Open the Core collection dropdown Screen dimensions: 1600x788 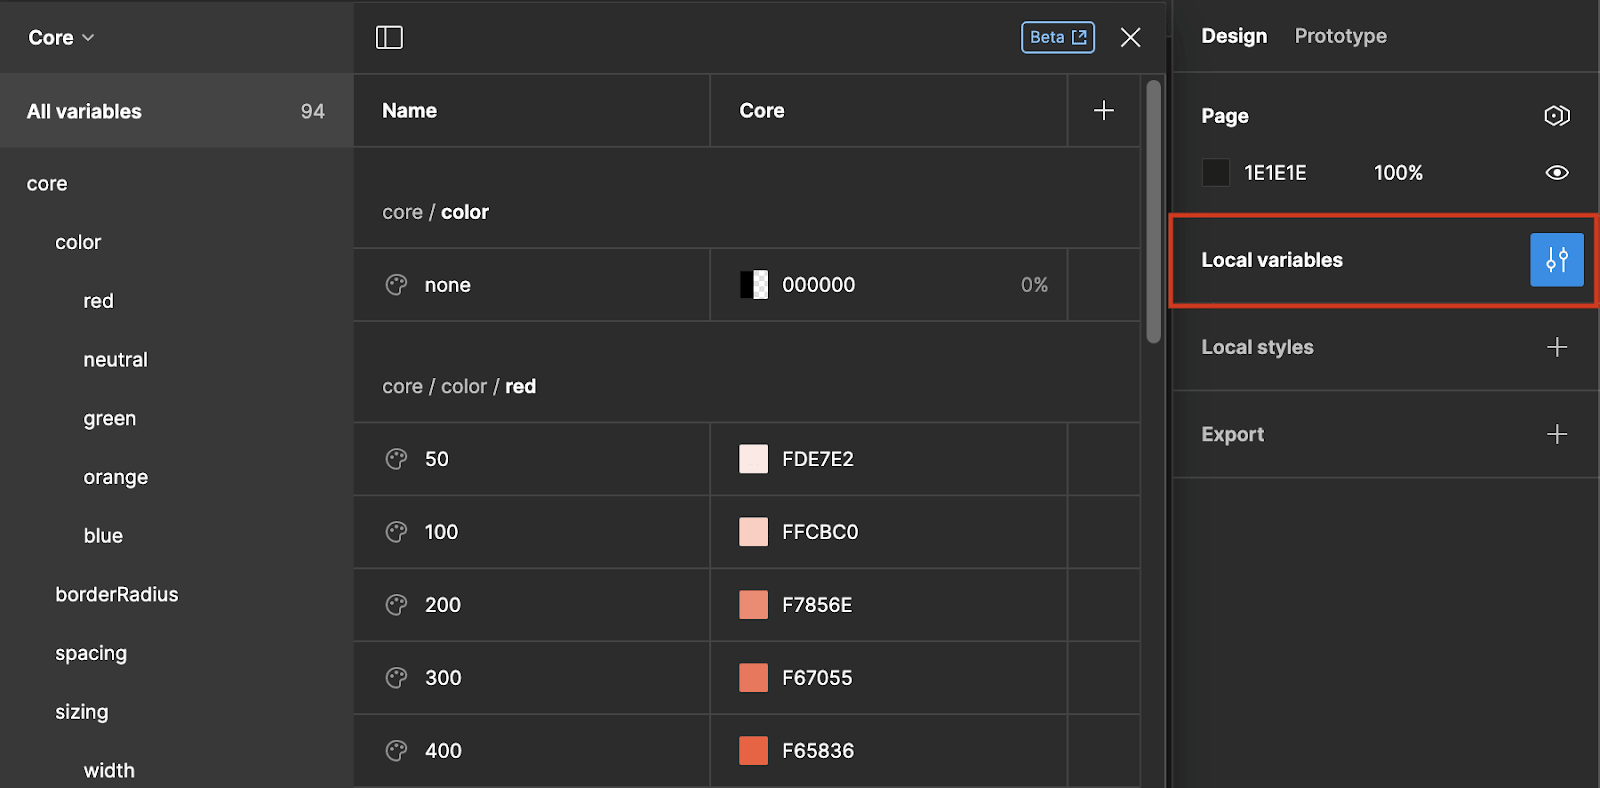click(x=61, y=37)
